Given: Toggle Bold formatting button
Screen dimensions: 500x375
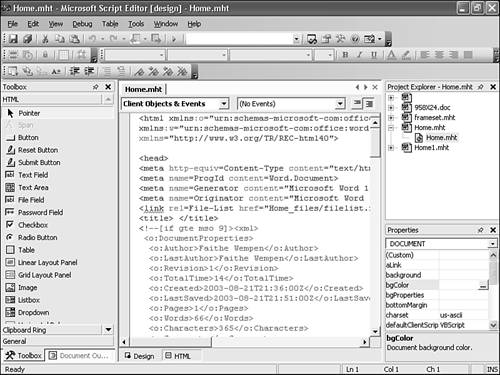Looking at the screenshot, I should coord(345,55).
